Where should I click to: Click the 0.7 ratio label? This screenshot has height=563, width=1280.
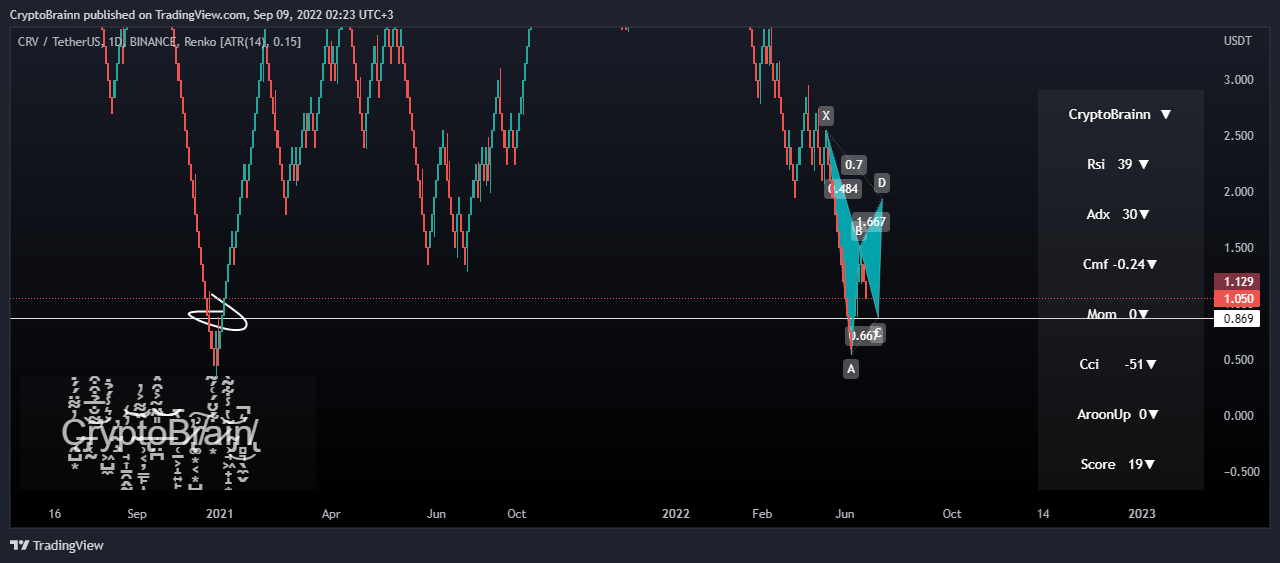coord(854,165)
